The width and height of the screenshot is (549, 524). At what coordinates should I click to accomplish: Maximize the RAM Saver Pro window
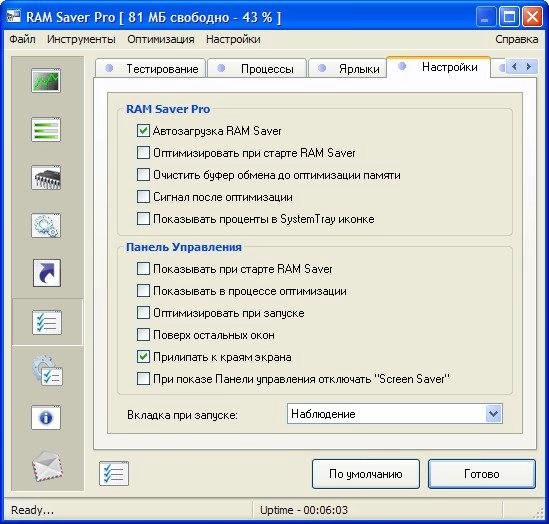coord(509,16)
